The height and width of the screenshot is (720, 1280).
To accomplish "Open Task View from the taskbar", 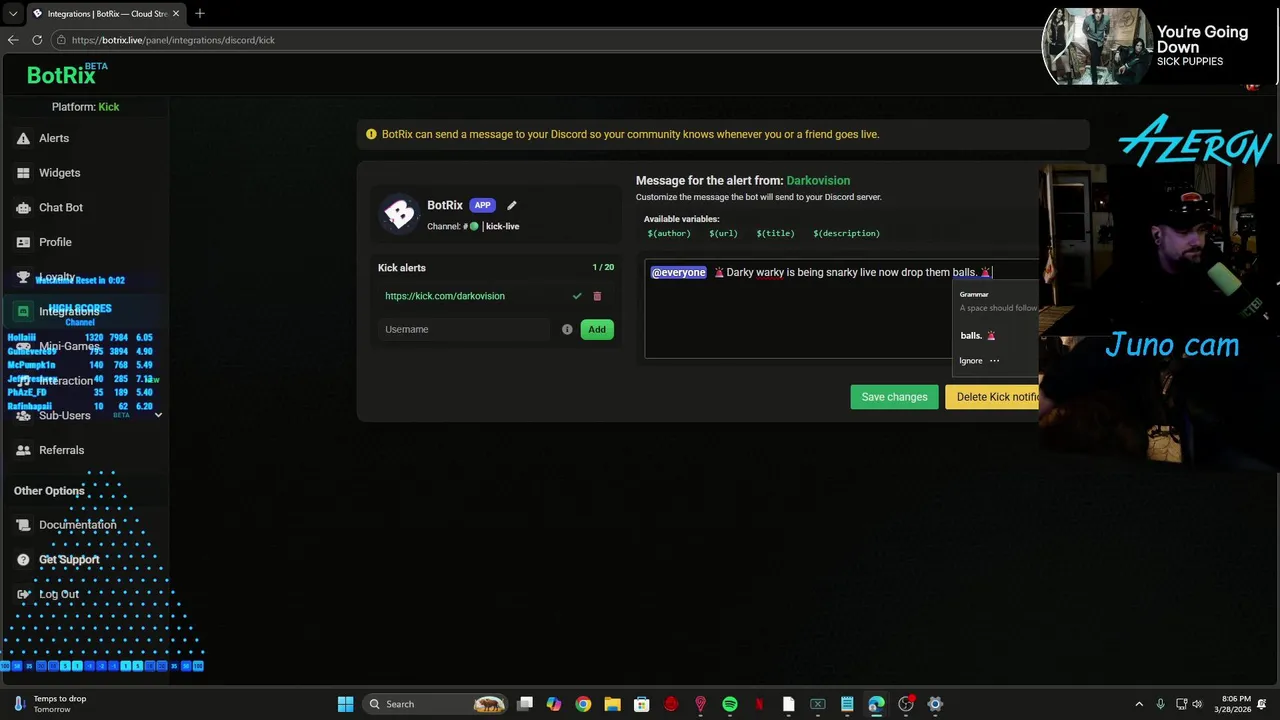I will [x=525, y=704].
